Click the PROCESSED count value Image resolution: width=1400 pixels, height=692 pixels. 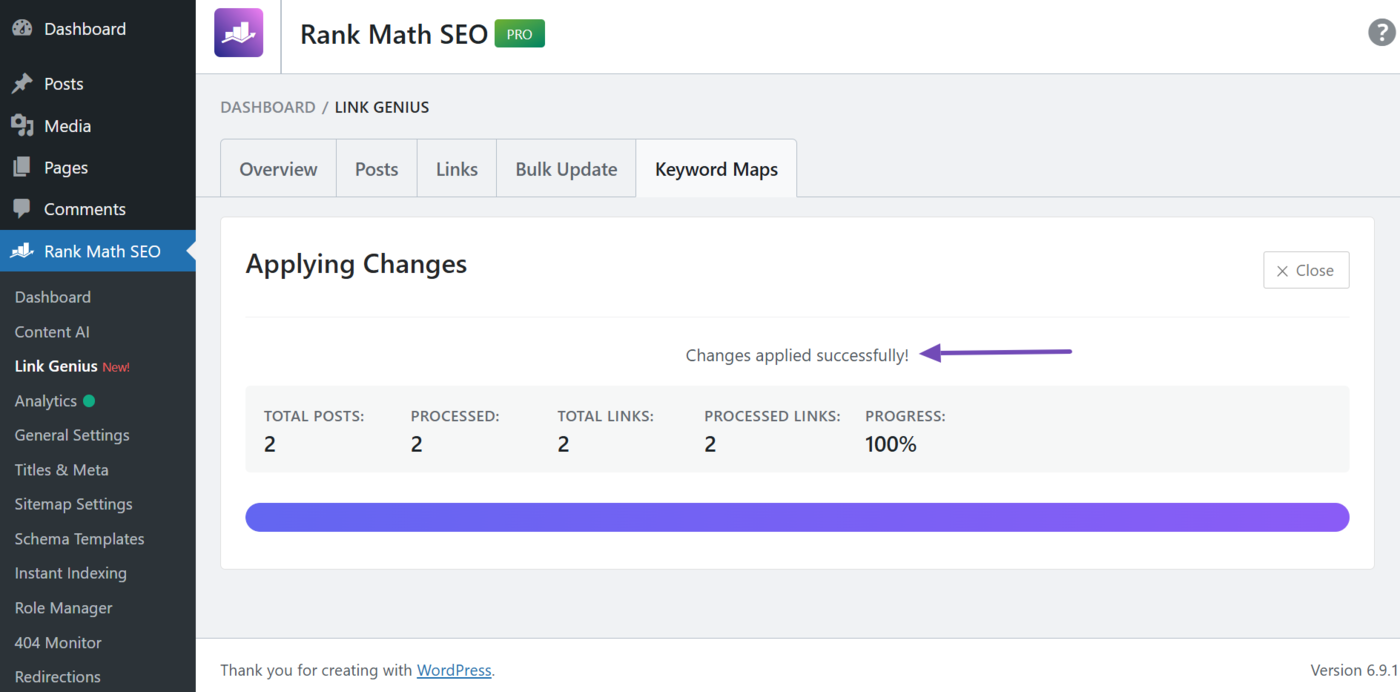[x=417, y=444]
